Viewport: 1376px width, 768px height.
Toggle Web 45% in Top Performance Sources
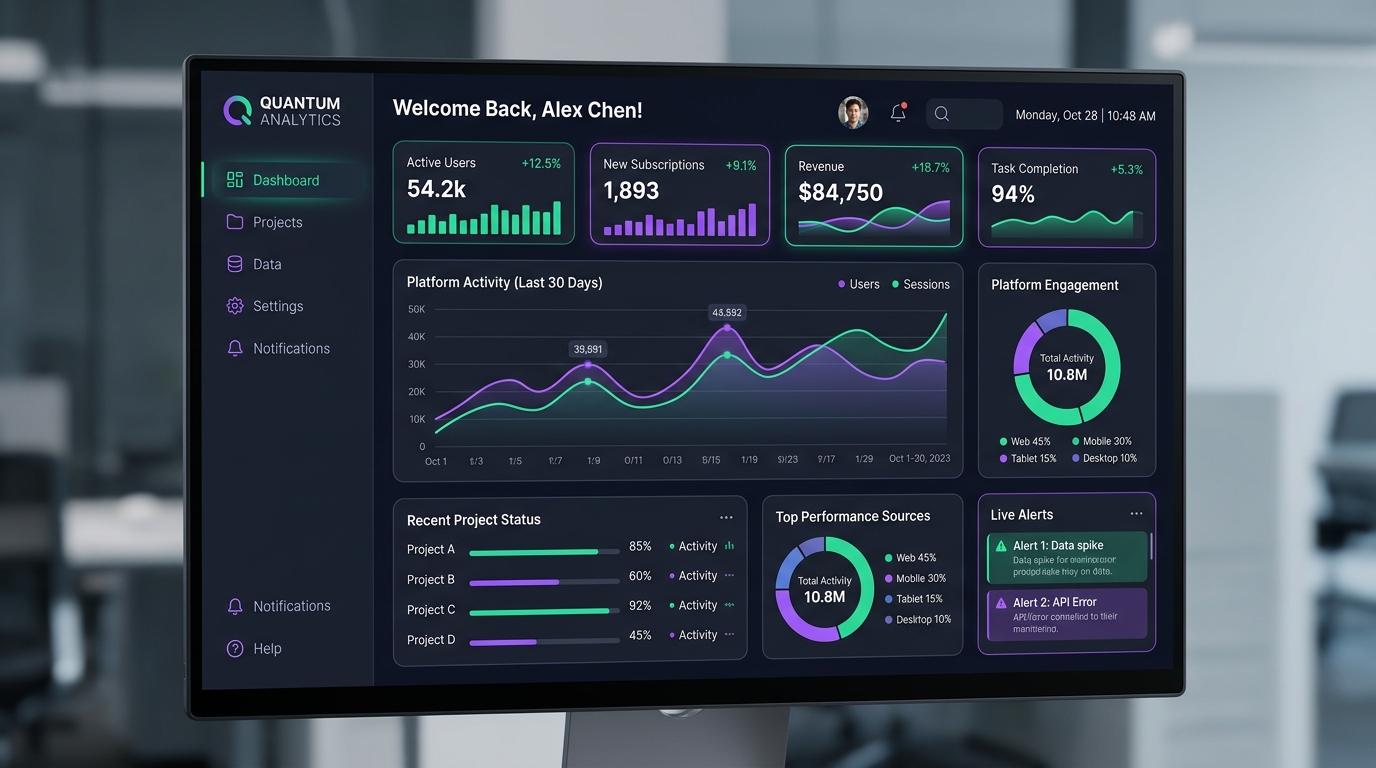pyautogui.click(x=911, y=558)
